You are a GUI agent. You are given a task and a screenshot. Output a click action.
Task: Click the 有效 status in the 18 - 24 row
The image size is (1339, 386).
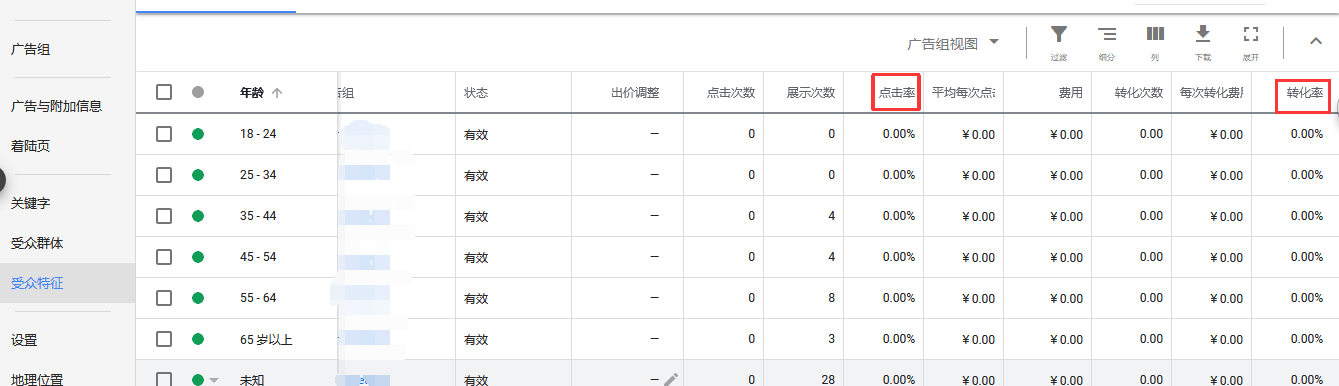(x=476, y=134)
